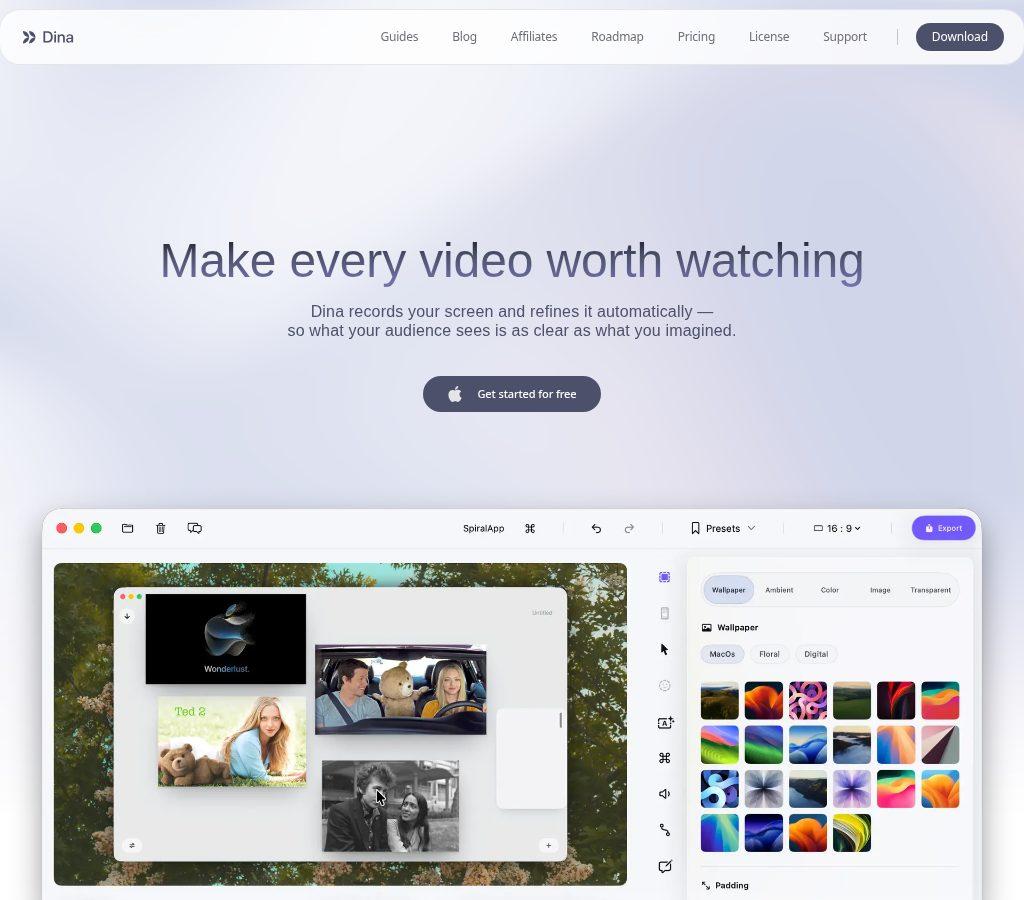Screen dimensions: 1024x900
Task: Open the Affiliates link
Action: 534,37
